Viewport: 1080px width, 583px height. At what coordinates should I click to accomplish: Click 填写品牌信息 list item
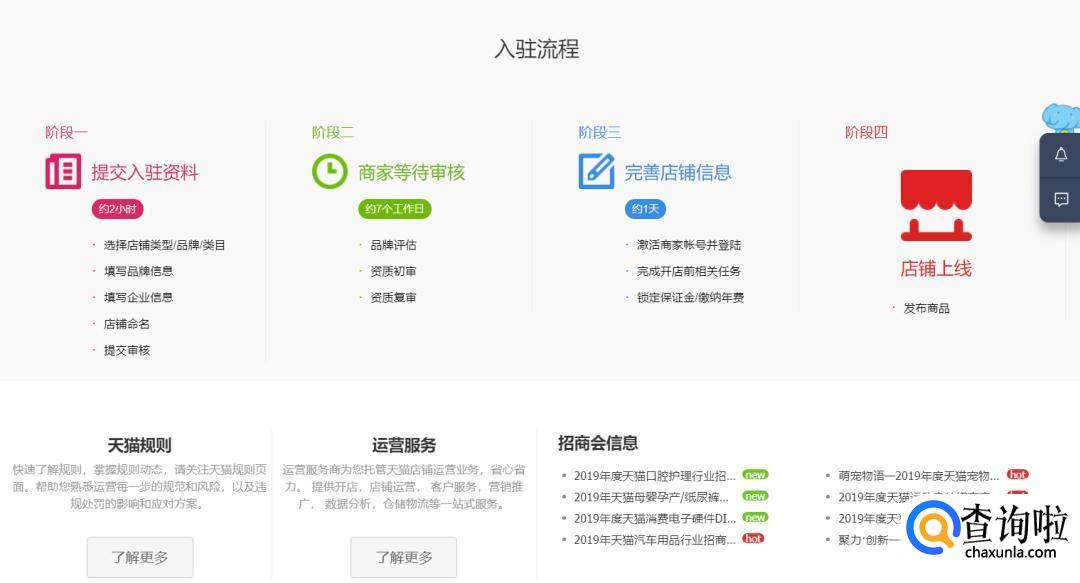coord(138,272)
